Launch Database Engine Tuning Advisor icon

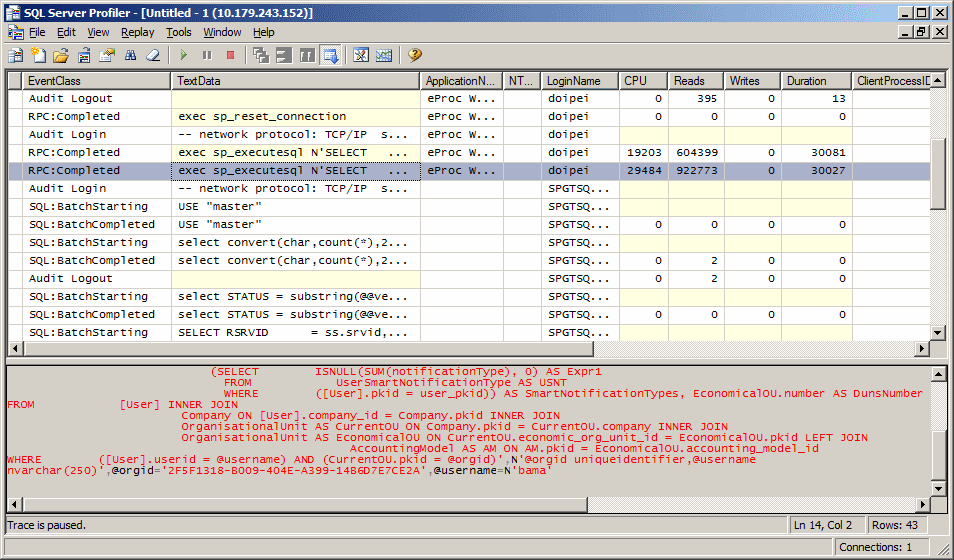coord(361,55)
